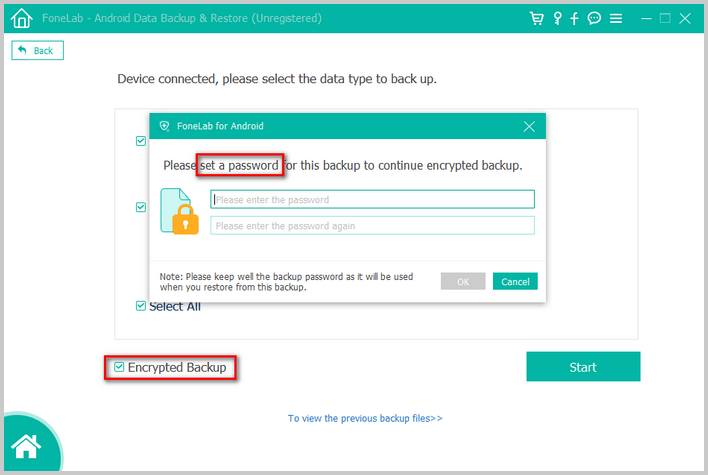Toggle the Select All checkbox

coord(141,306)
